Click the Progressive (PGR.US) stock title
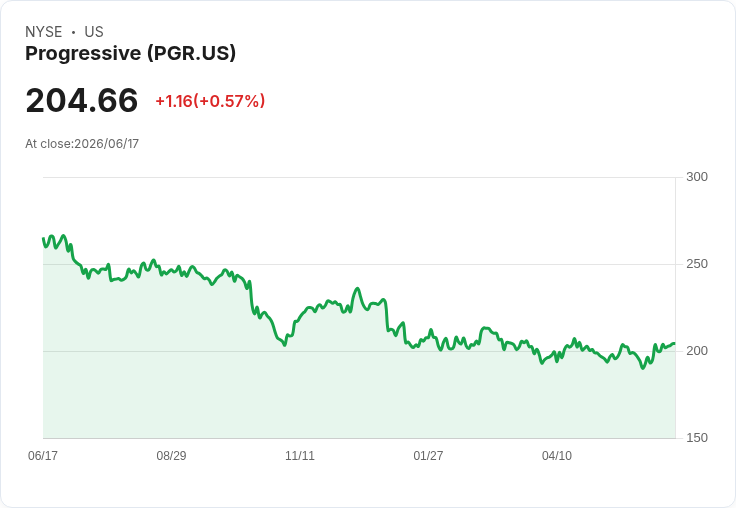Screen dimensions: 736x508 coord(130,53)
